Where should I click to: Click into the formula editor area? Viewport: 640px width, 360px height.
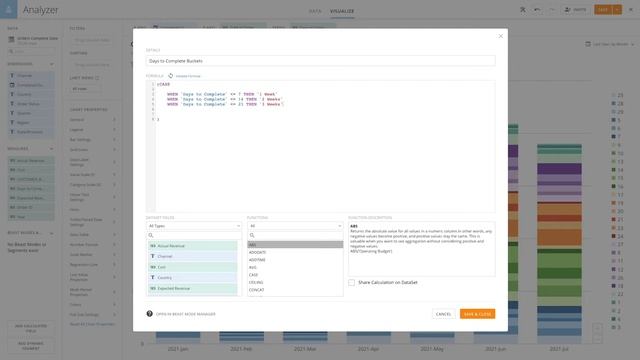pos(320,146)
